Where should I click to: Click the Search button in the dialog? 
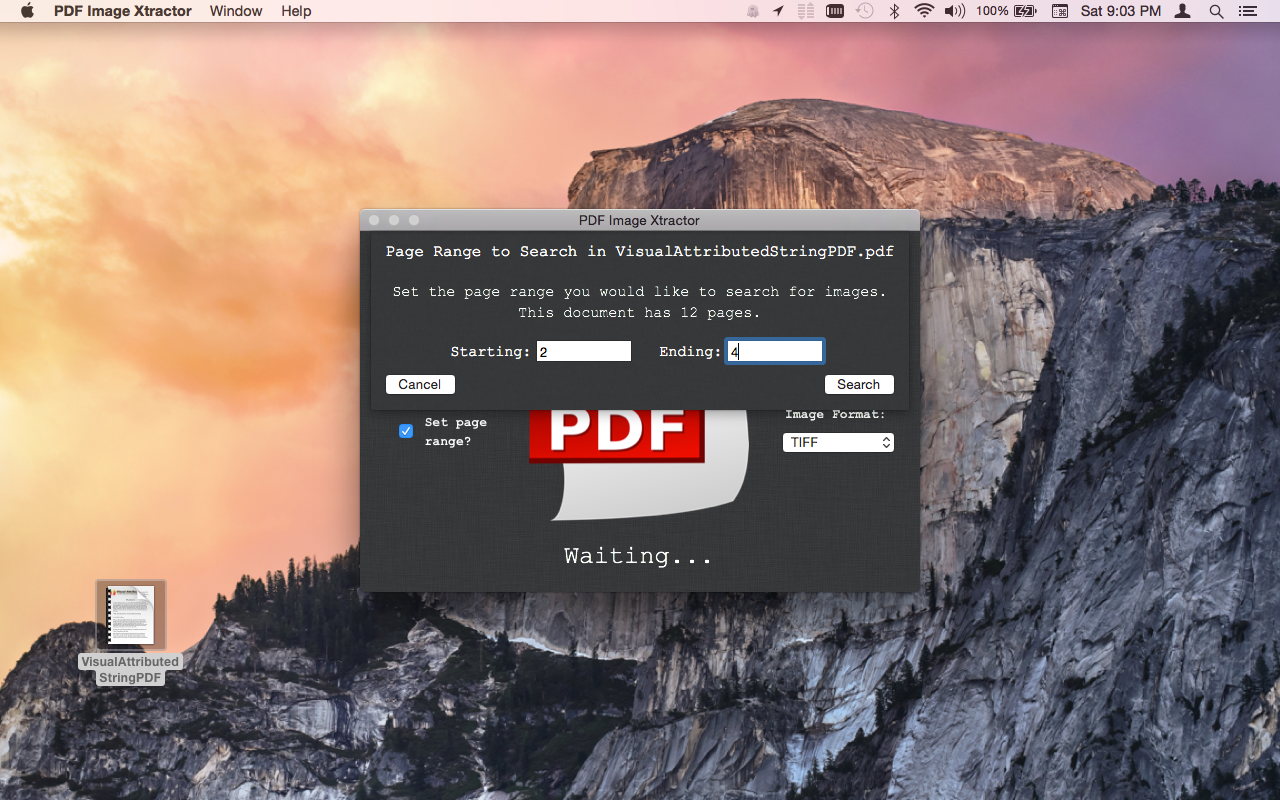[x=859, y=384]
